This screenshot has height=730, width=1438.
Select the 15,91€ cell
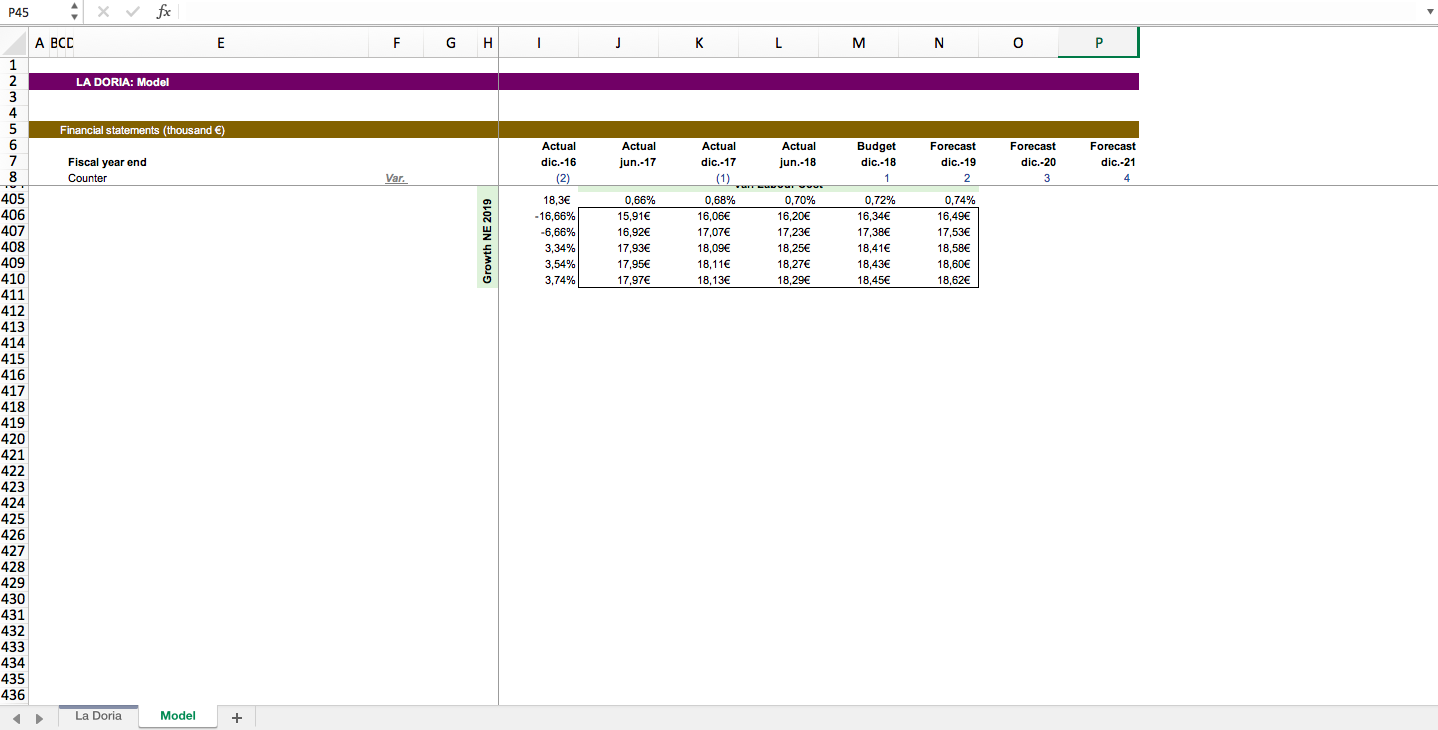tap(618, 215)
